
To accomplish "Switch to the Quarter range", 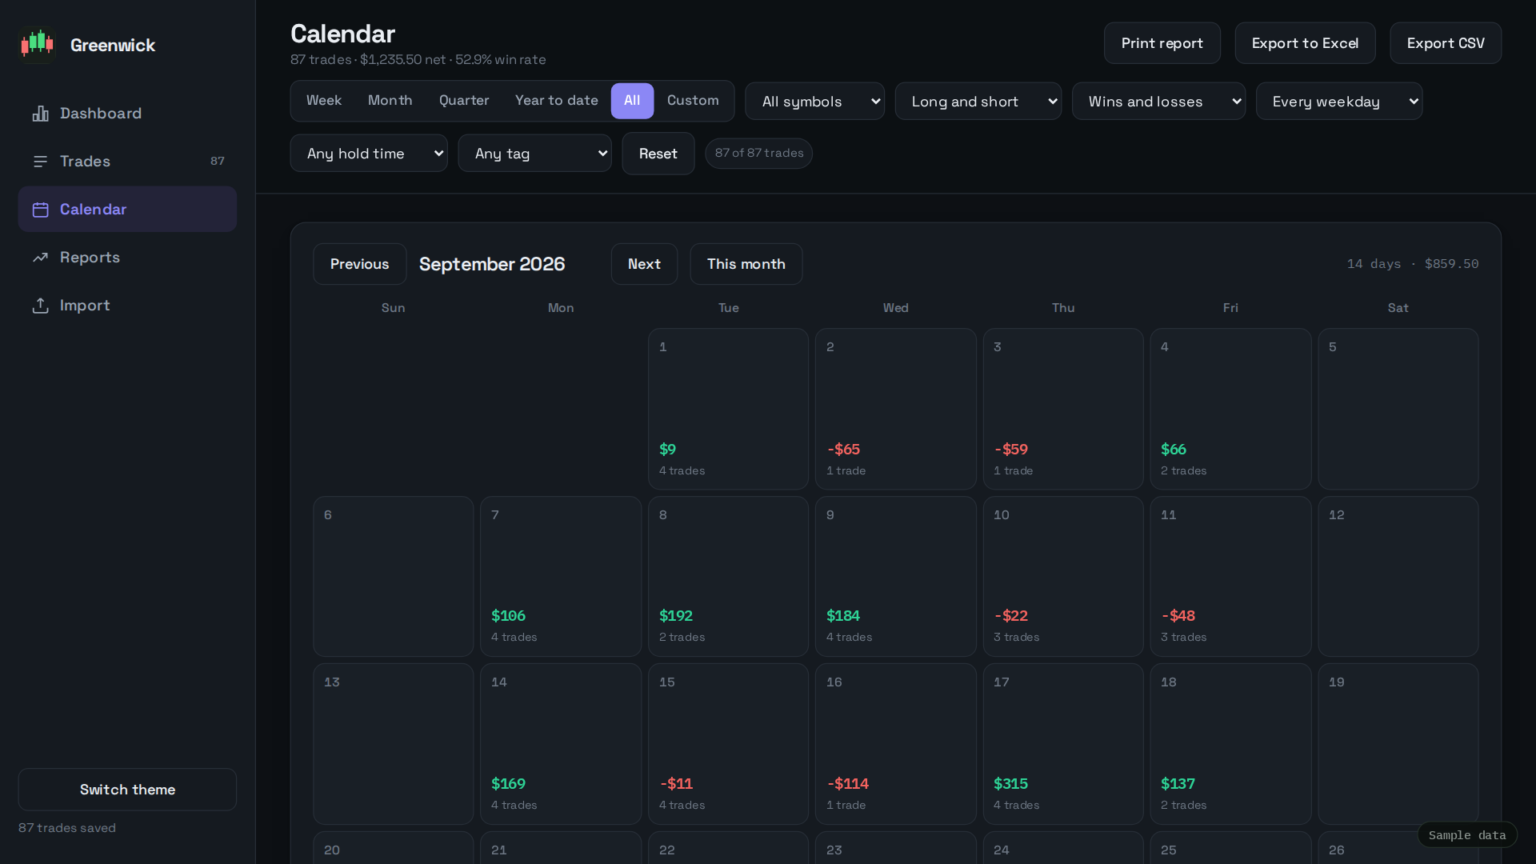I will pyautogui.click(x=464, y=100).
